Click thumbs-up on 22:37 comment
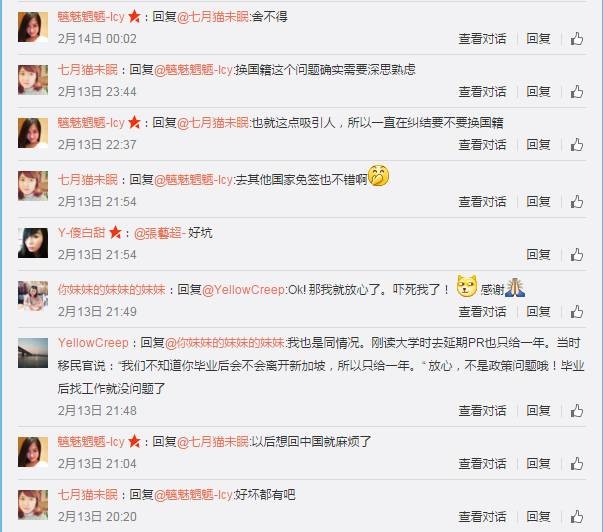Viewport: 603px width, 532px height. pos(576,145)
